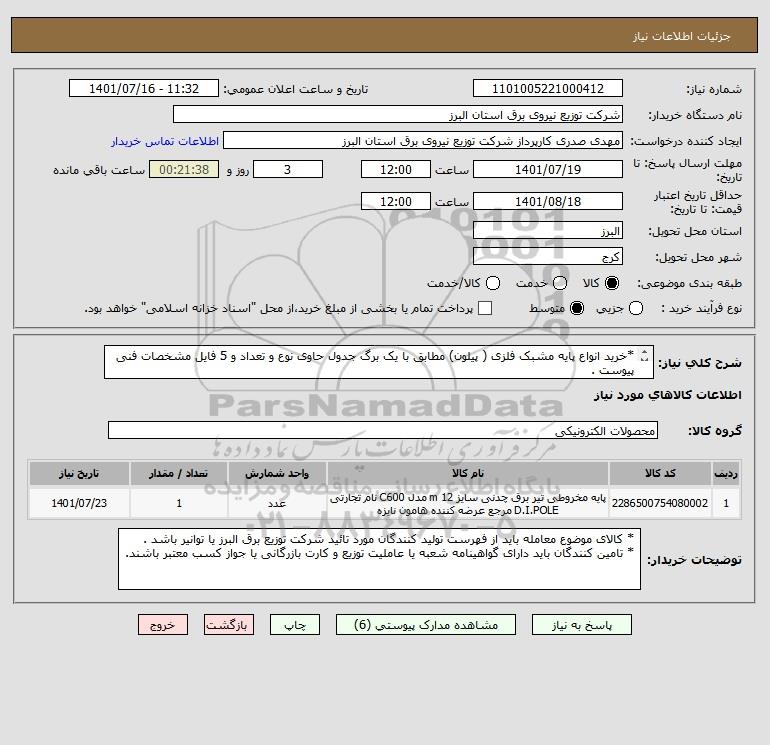This screenshot has width=770, height=745.
Task: Select the 'کالا' radio button
Action: (x=612, y=283)
